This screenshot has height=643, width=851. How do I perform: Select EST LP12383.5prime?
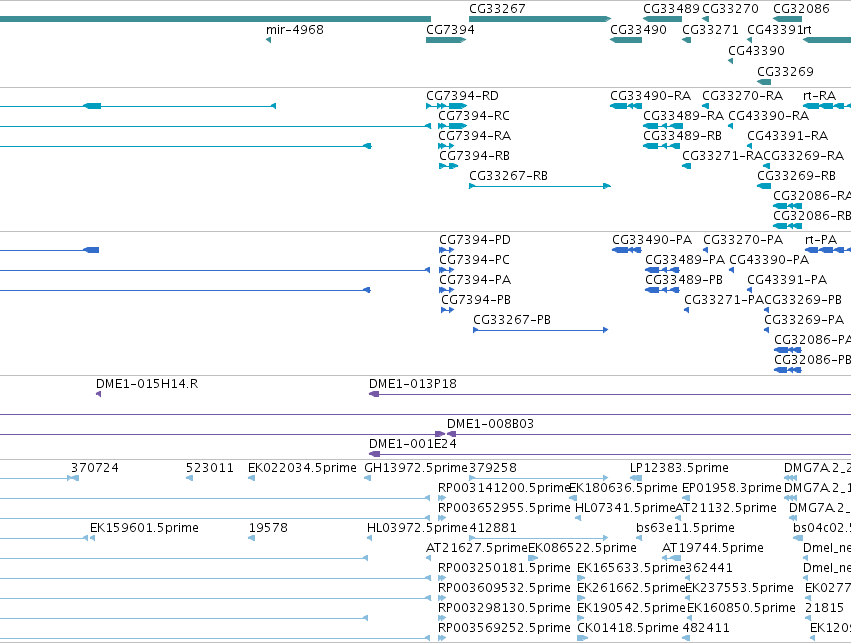coord(636,478)
